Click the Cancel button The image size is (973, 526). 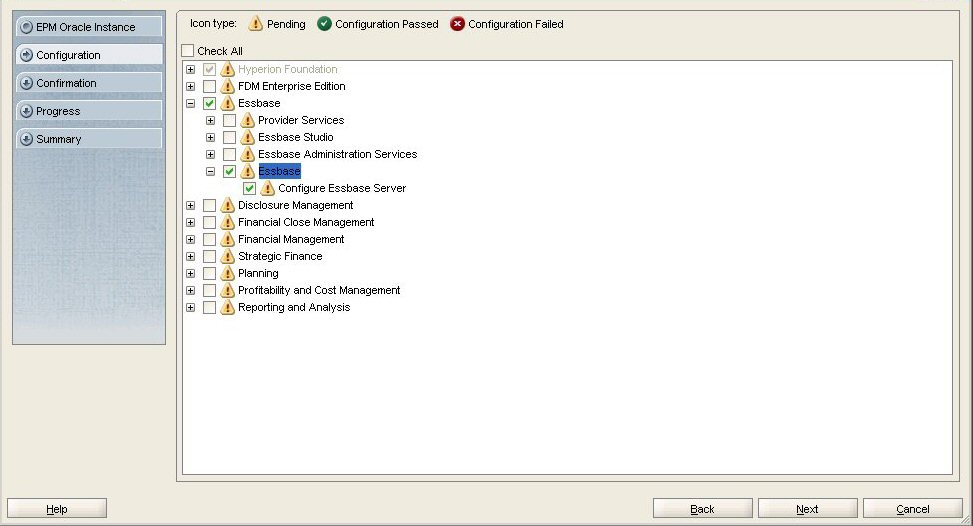pos(913,509)
